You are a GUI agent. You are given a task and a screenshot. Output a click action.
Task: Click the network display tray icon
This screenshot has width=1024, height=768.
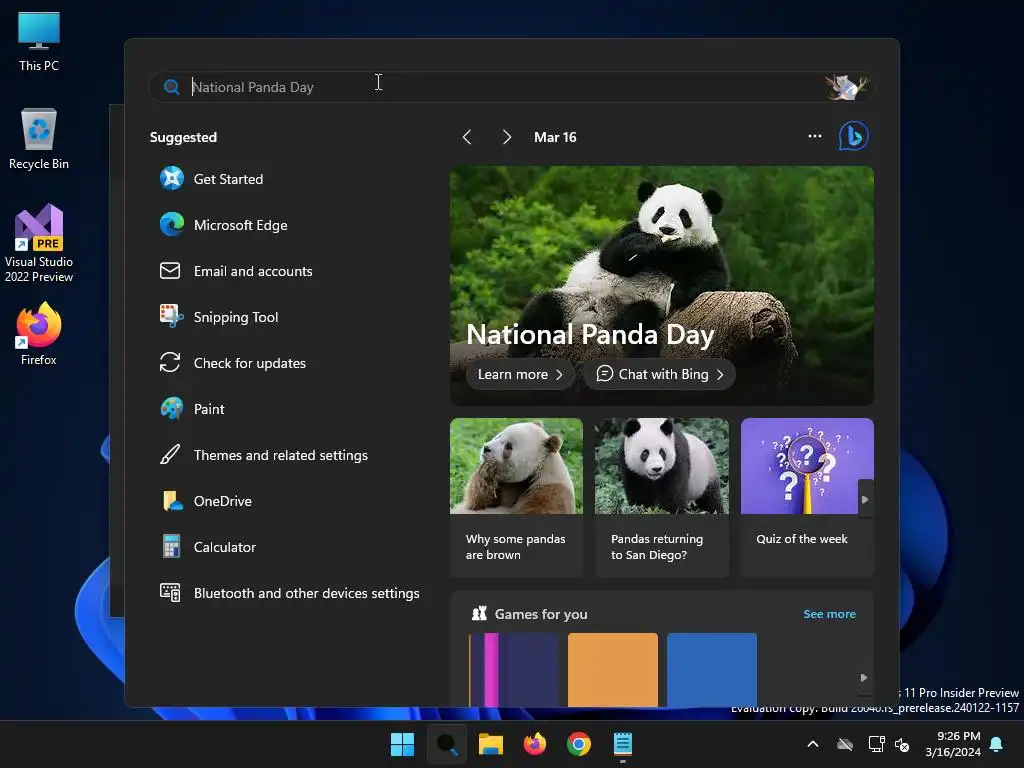coord(876,744)
